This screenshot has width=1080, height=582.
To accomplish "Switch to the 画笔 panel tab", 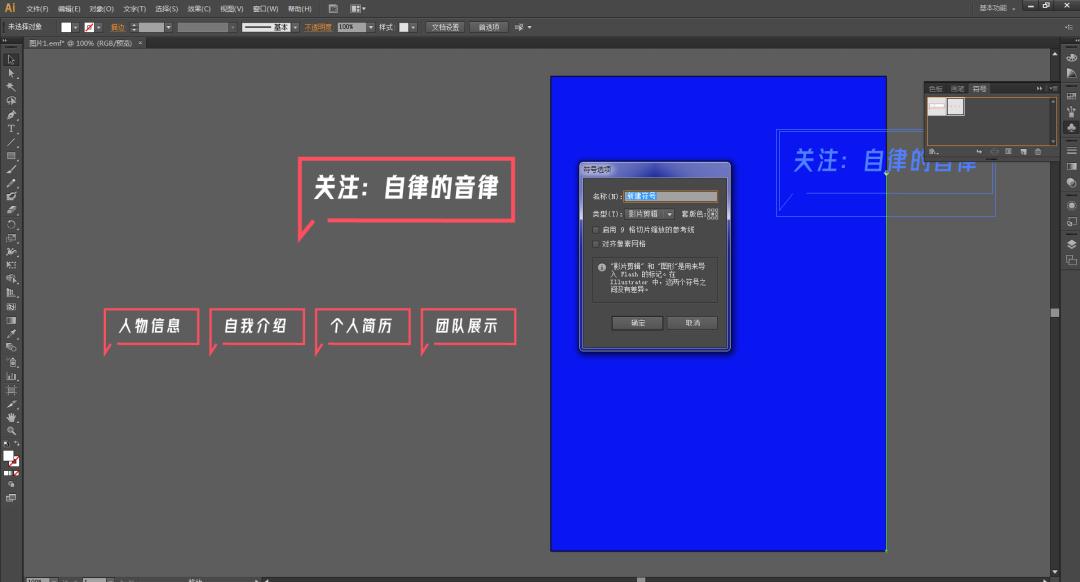I will tap(957, 88).
